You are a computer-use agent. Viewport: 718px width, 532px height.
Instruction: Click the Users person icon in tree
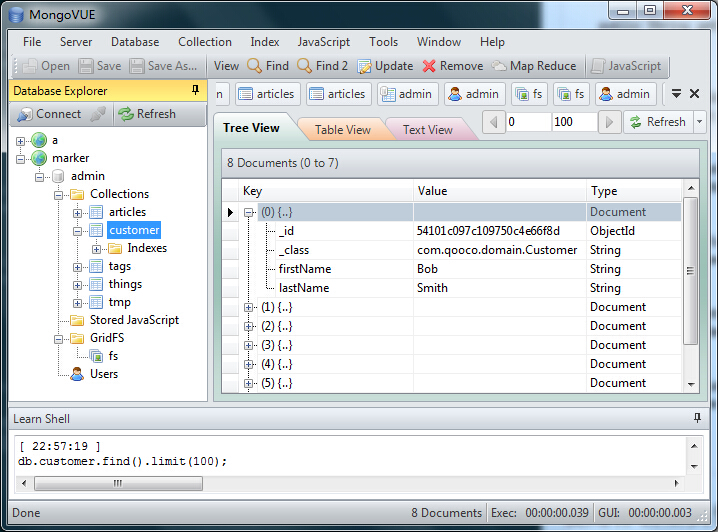77,374
